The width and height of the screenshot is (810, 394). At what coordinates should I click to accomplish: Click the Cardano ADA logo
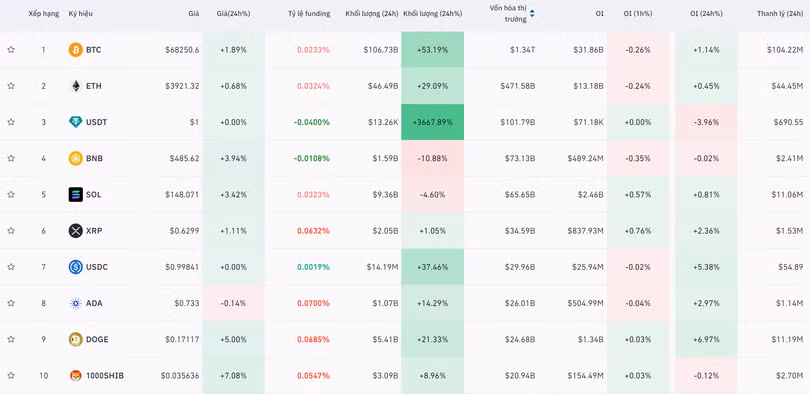tap(75, 303)
